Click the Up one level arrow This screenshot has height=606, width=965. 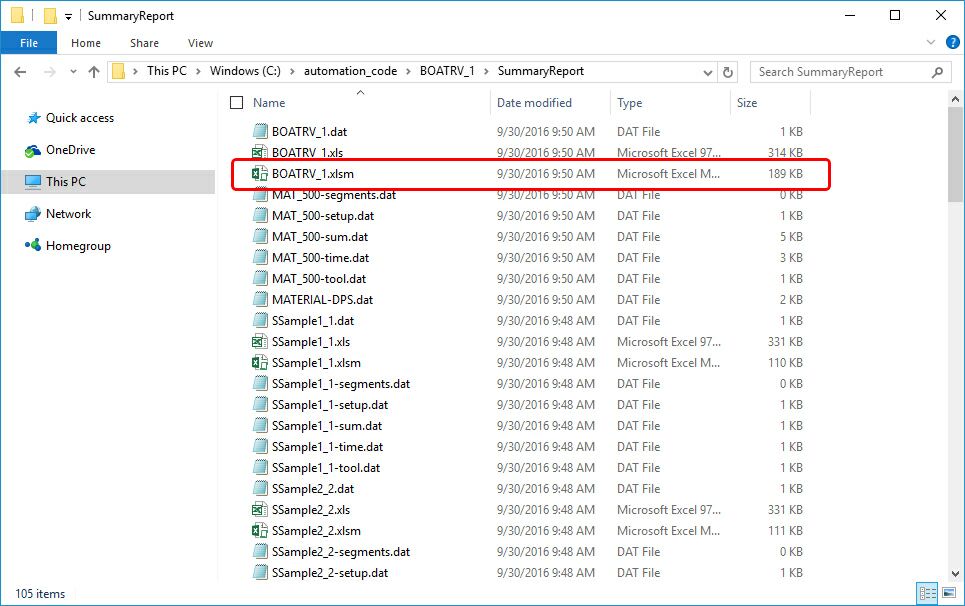94,72
